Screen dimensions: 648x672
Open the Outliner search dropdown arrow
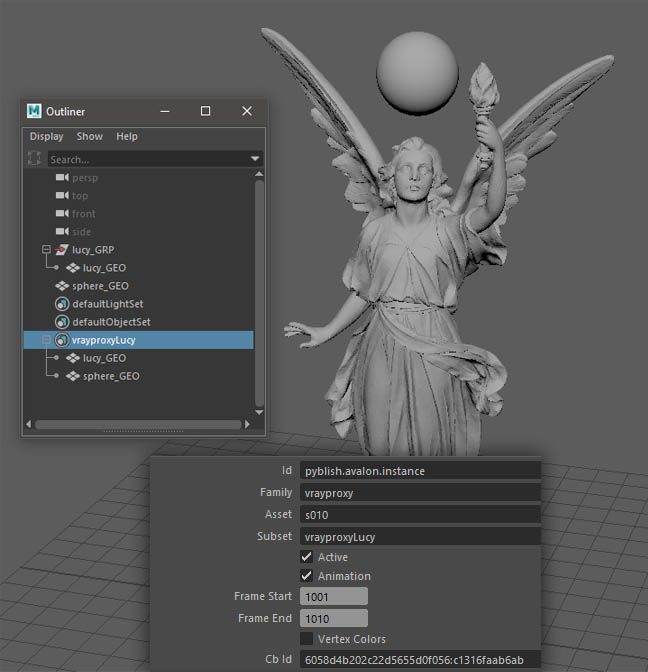click(x=255, y=159)
